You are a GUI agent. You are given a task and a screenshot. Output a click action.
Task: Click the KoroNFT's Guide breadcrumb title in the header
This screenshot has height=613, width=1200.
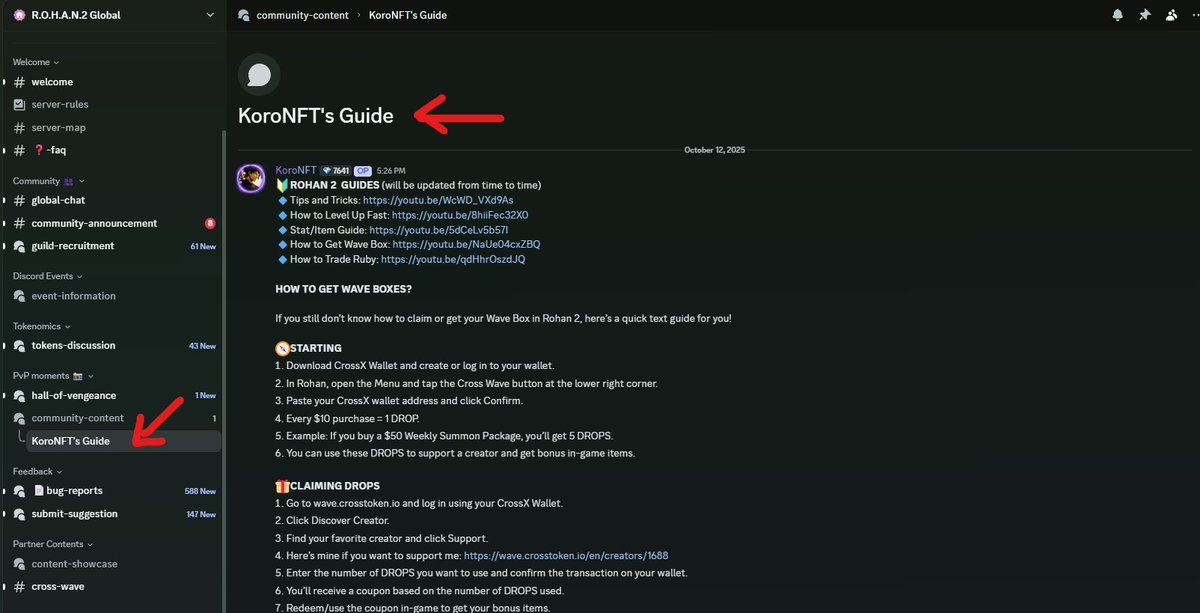click(x=408, y=15)
